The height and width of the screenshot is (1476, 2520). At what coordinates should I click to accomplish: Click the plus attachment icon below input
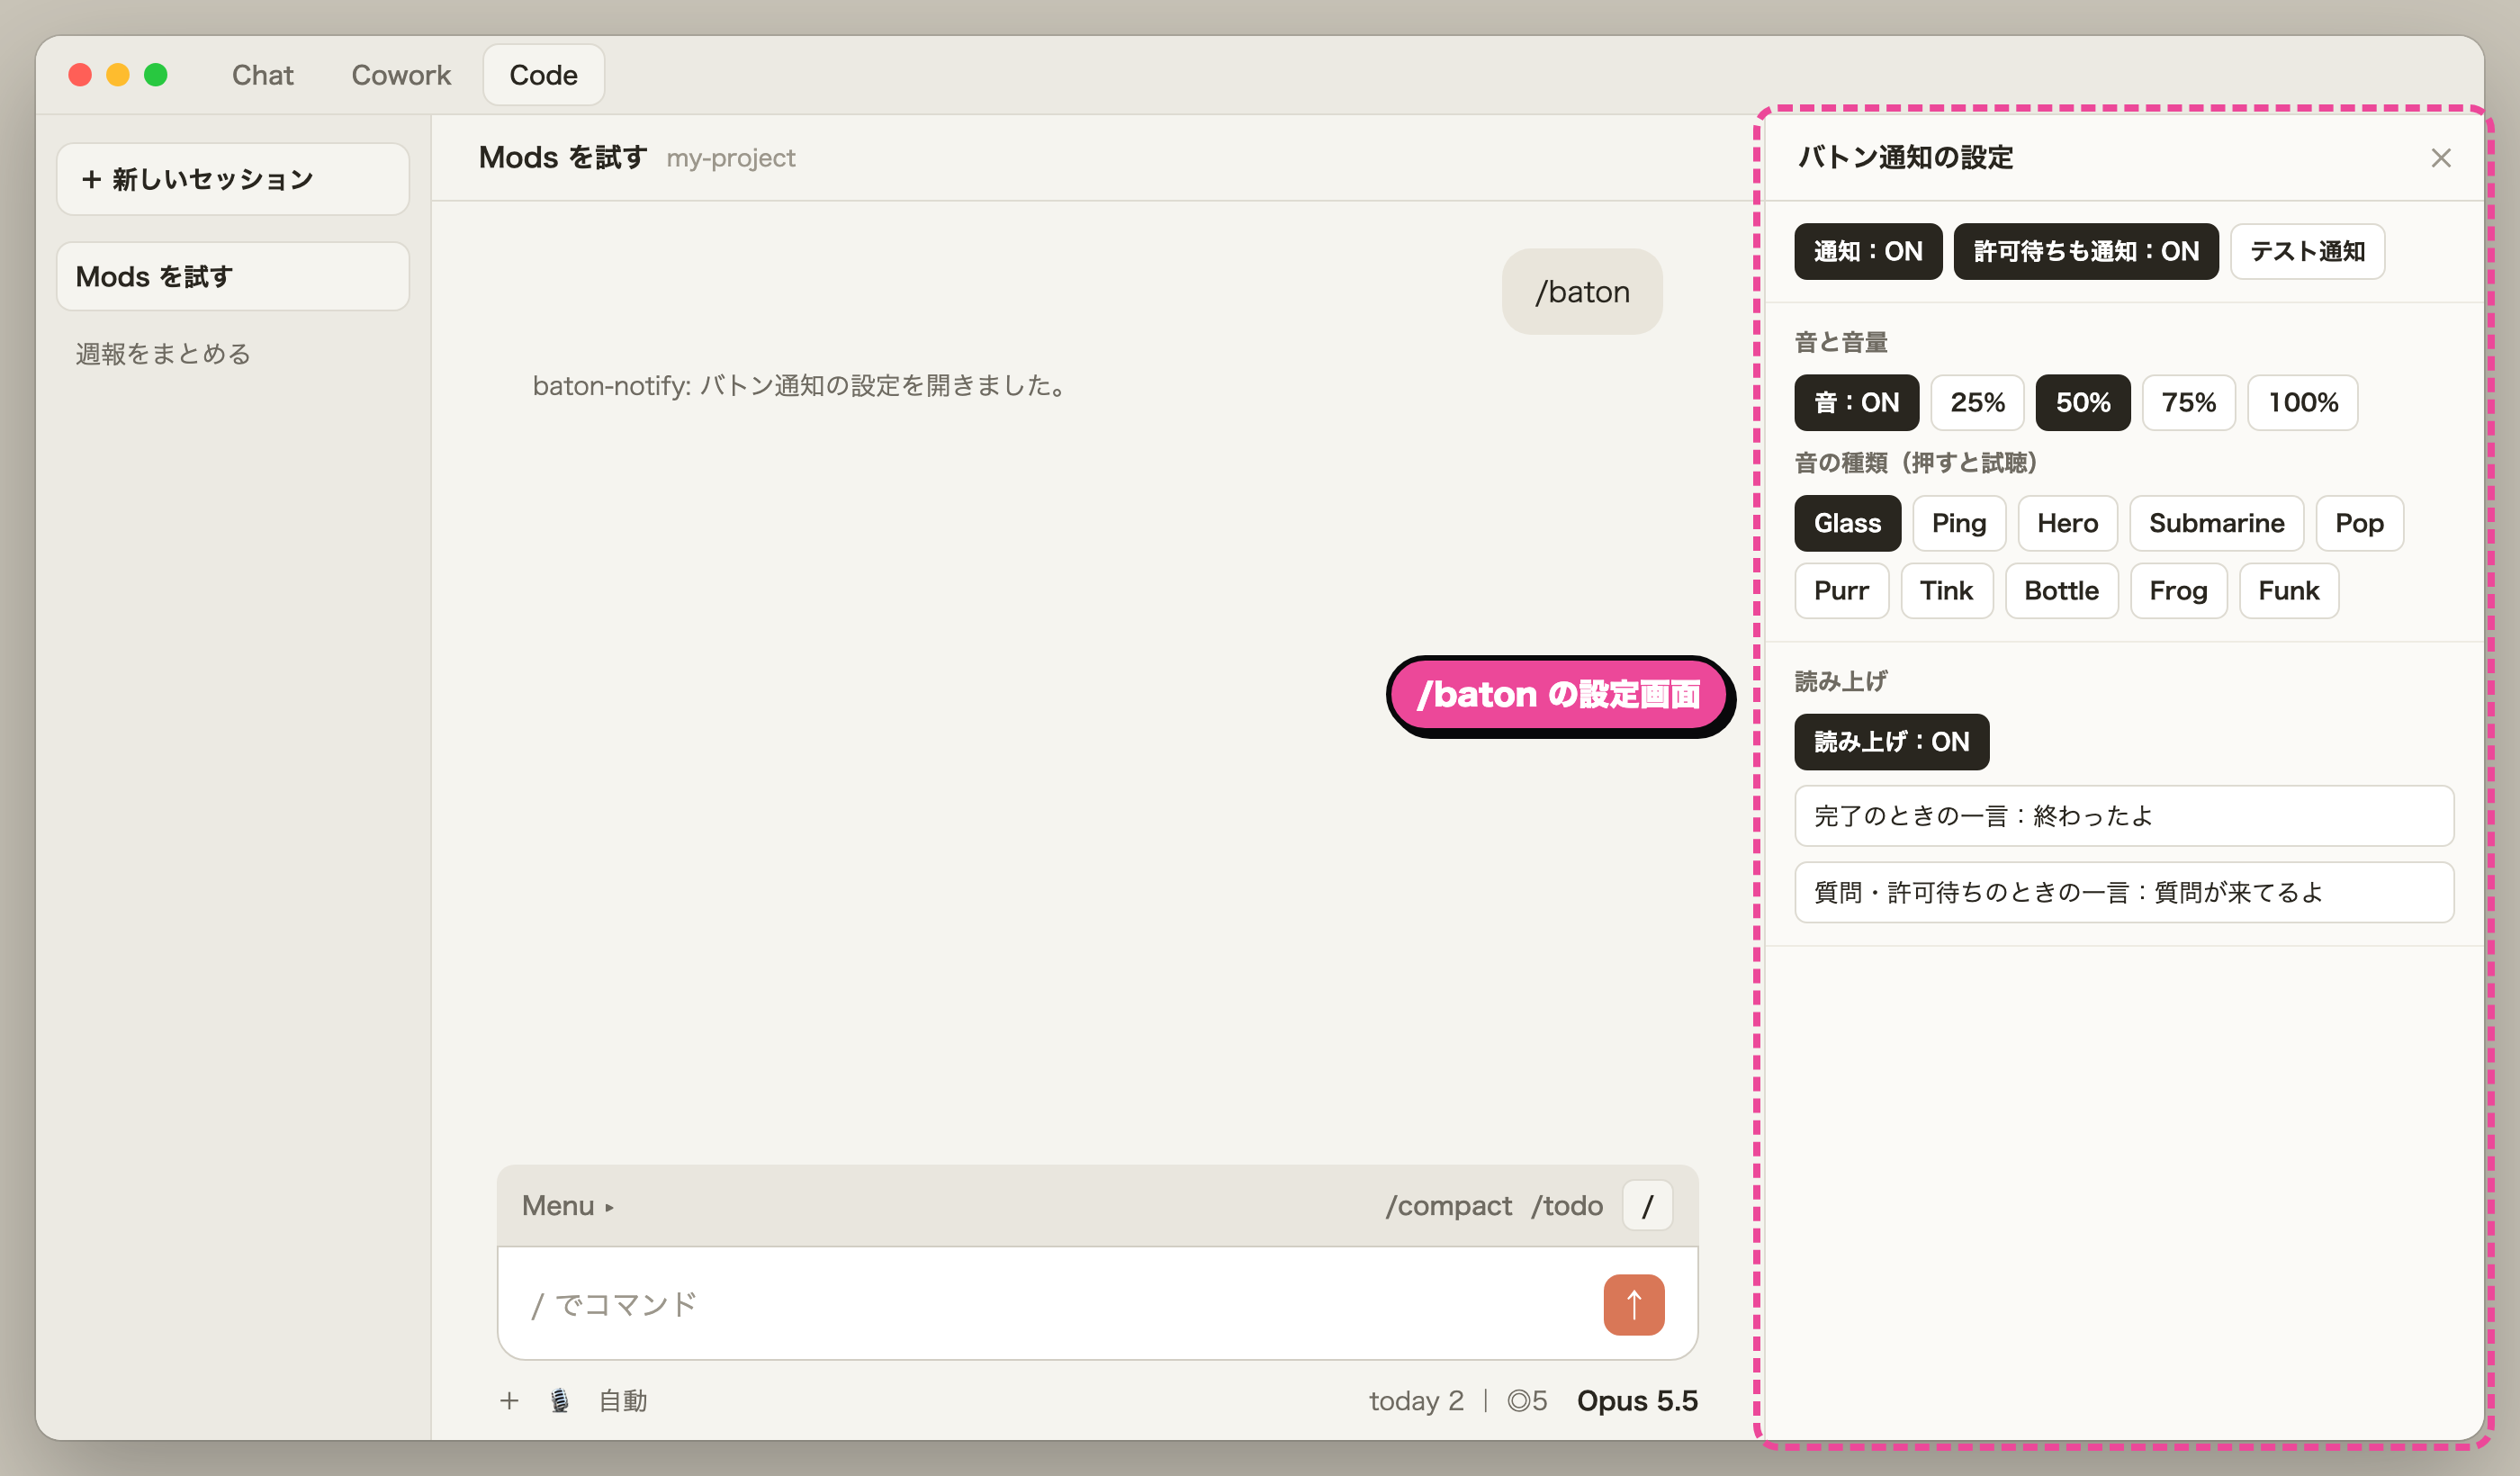(509, 1400)
